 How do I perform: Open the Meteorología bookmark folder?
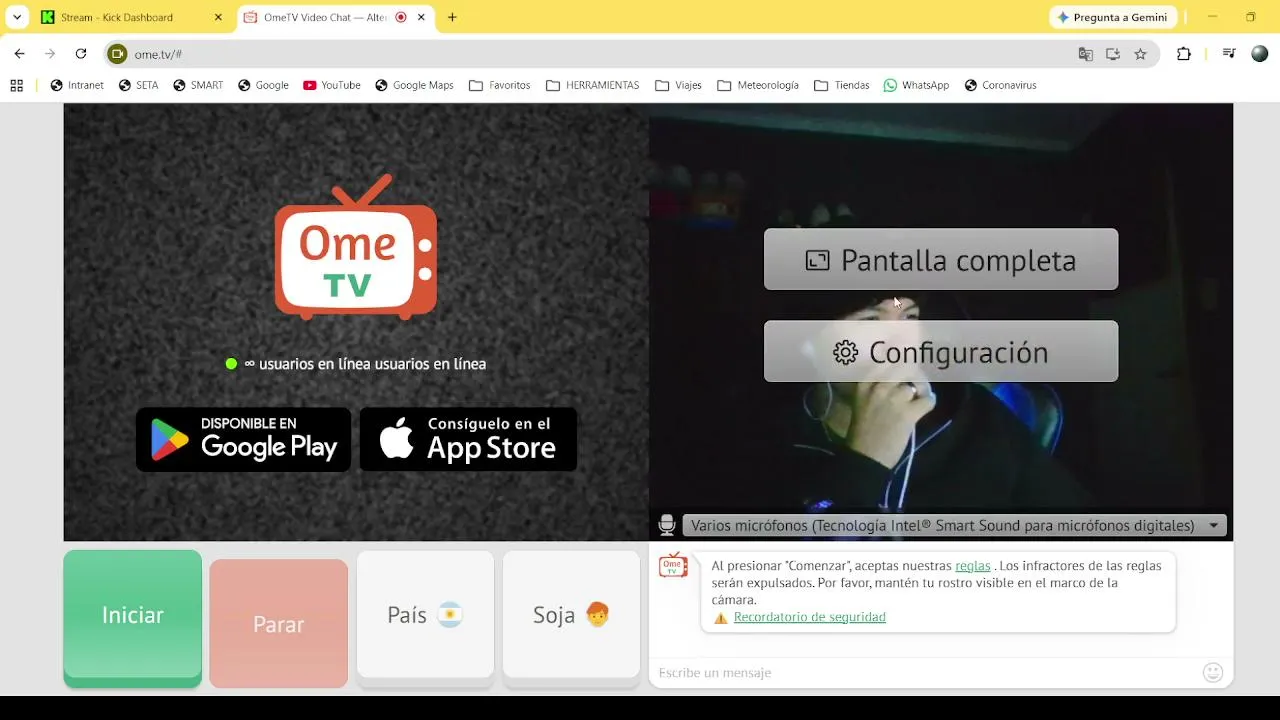758,85
